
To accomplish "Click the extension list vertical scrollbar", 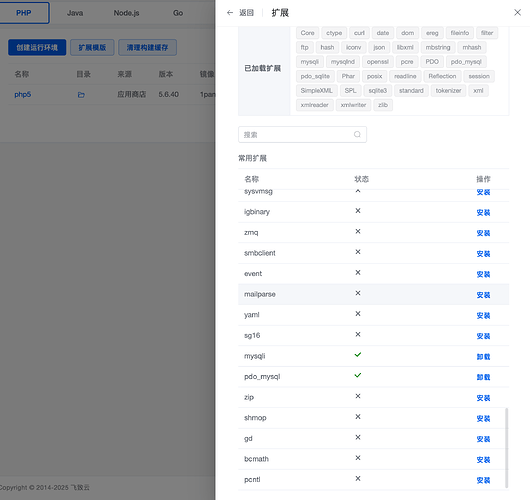I will coord(506,448).
